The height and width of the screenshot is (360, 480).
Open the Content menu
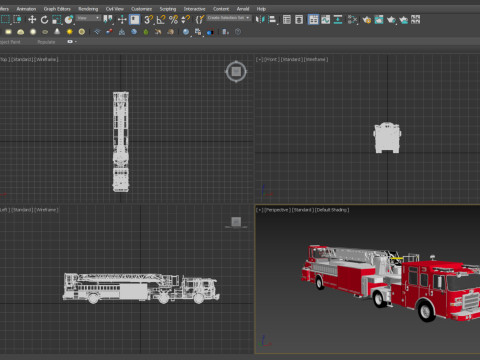[221, 9]
